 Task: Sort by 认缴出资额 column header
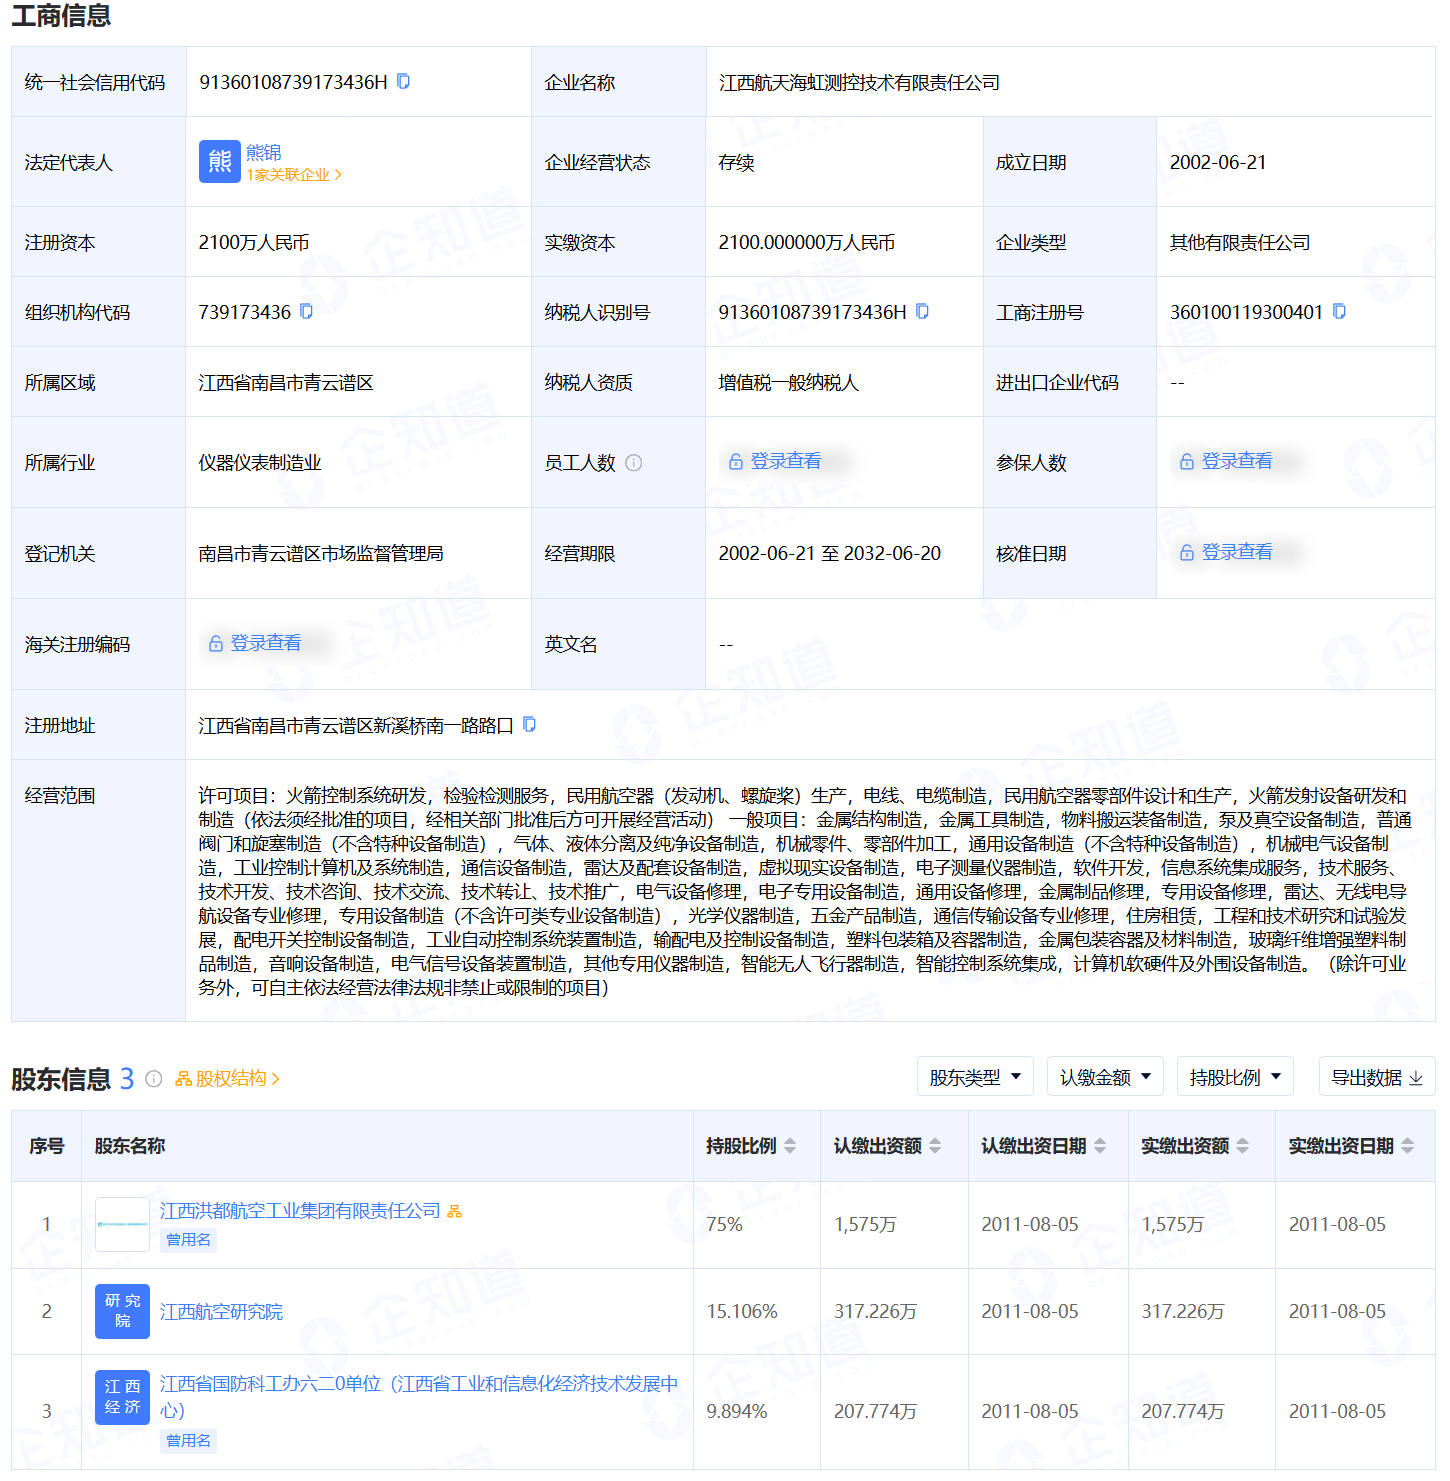(x=935, y=1146)
